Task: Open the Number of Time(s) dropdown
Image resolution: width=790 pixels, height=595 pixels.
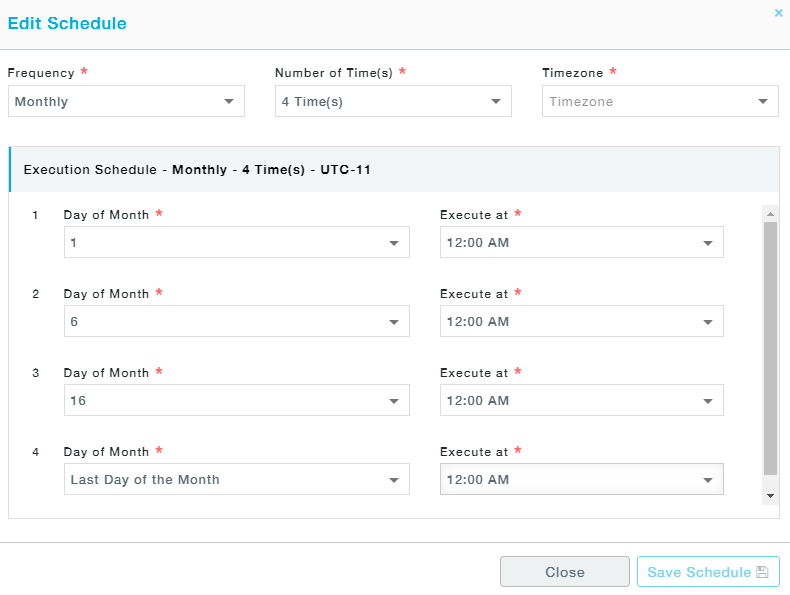Action: coord(393,101)
